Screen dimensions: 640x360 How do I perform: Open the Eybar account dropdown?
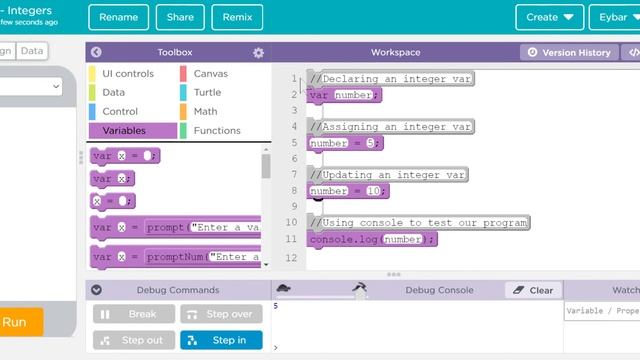point(615,17)
